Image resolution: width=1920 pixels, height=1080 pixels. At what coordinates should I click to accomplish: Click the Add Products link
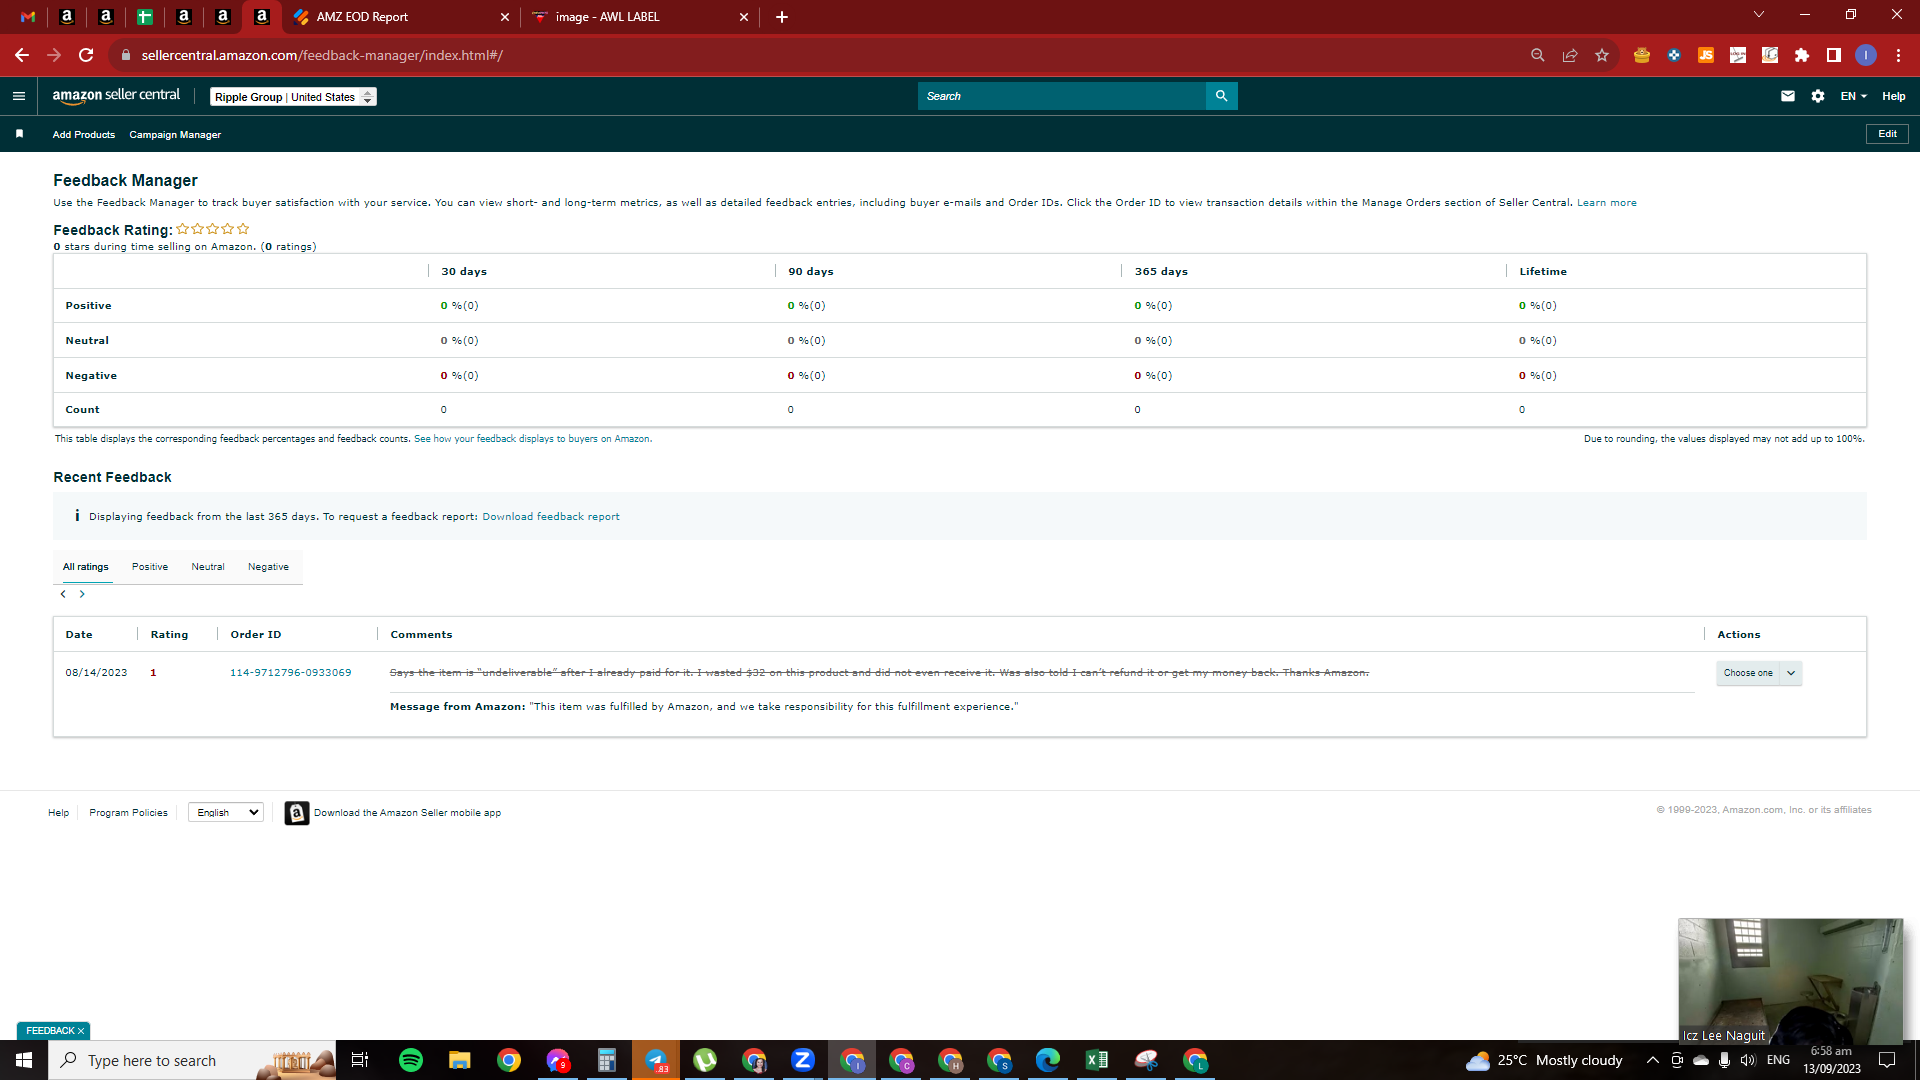tap(84, 135)
